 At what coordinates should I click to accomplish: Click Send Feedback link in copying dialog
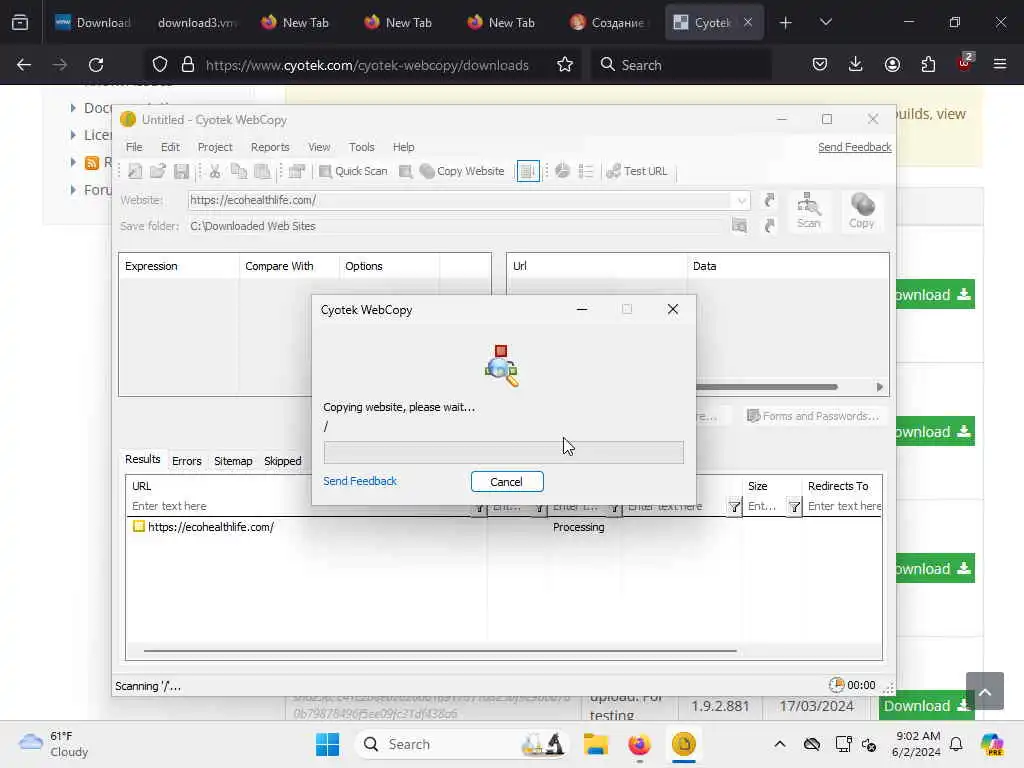(x=360, y=481)
